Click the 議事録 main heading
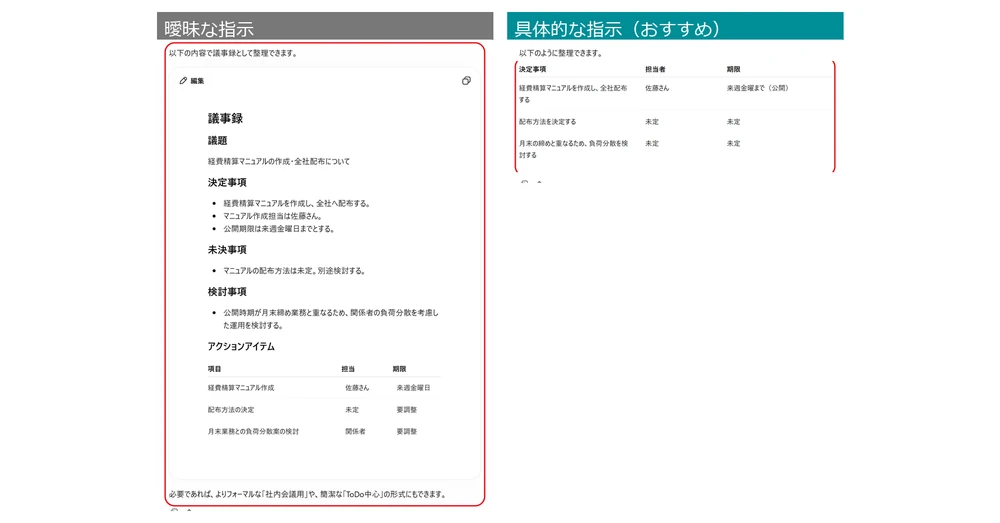Viewport: 1000px width, 523px height. coord(225,119)
